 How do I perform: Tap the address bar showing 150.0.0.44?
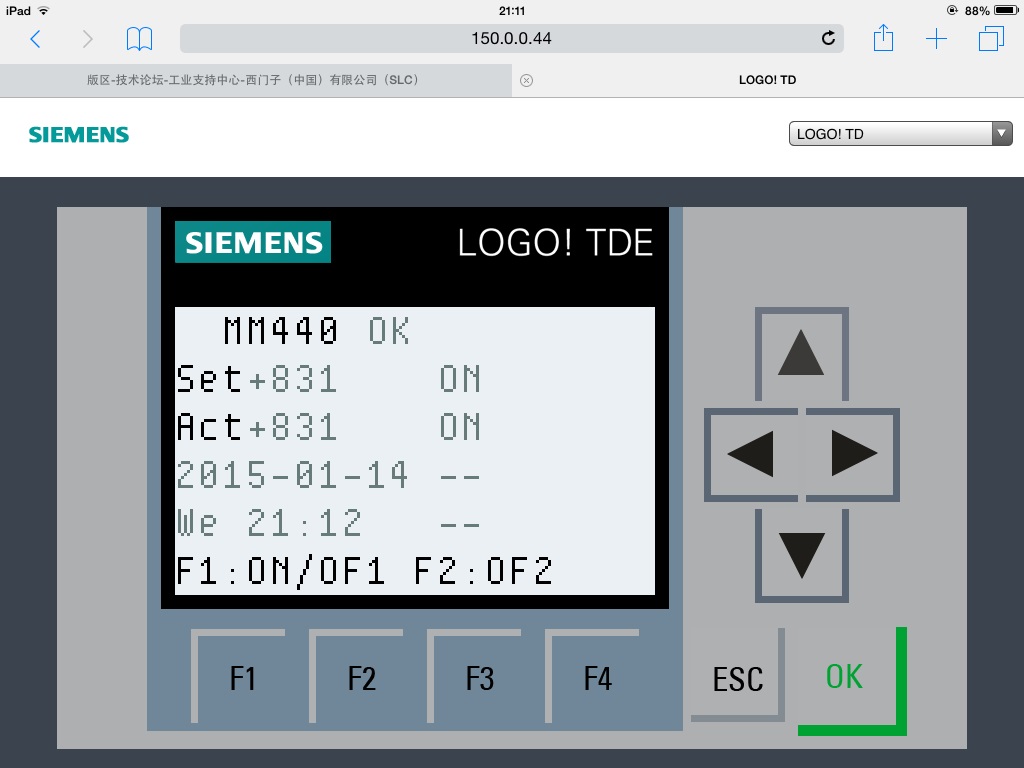click(511, 39)
